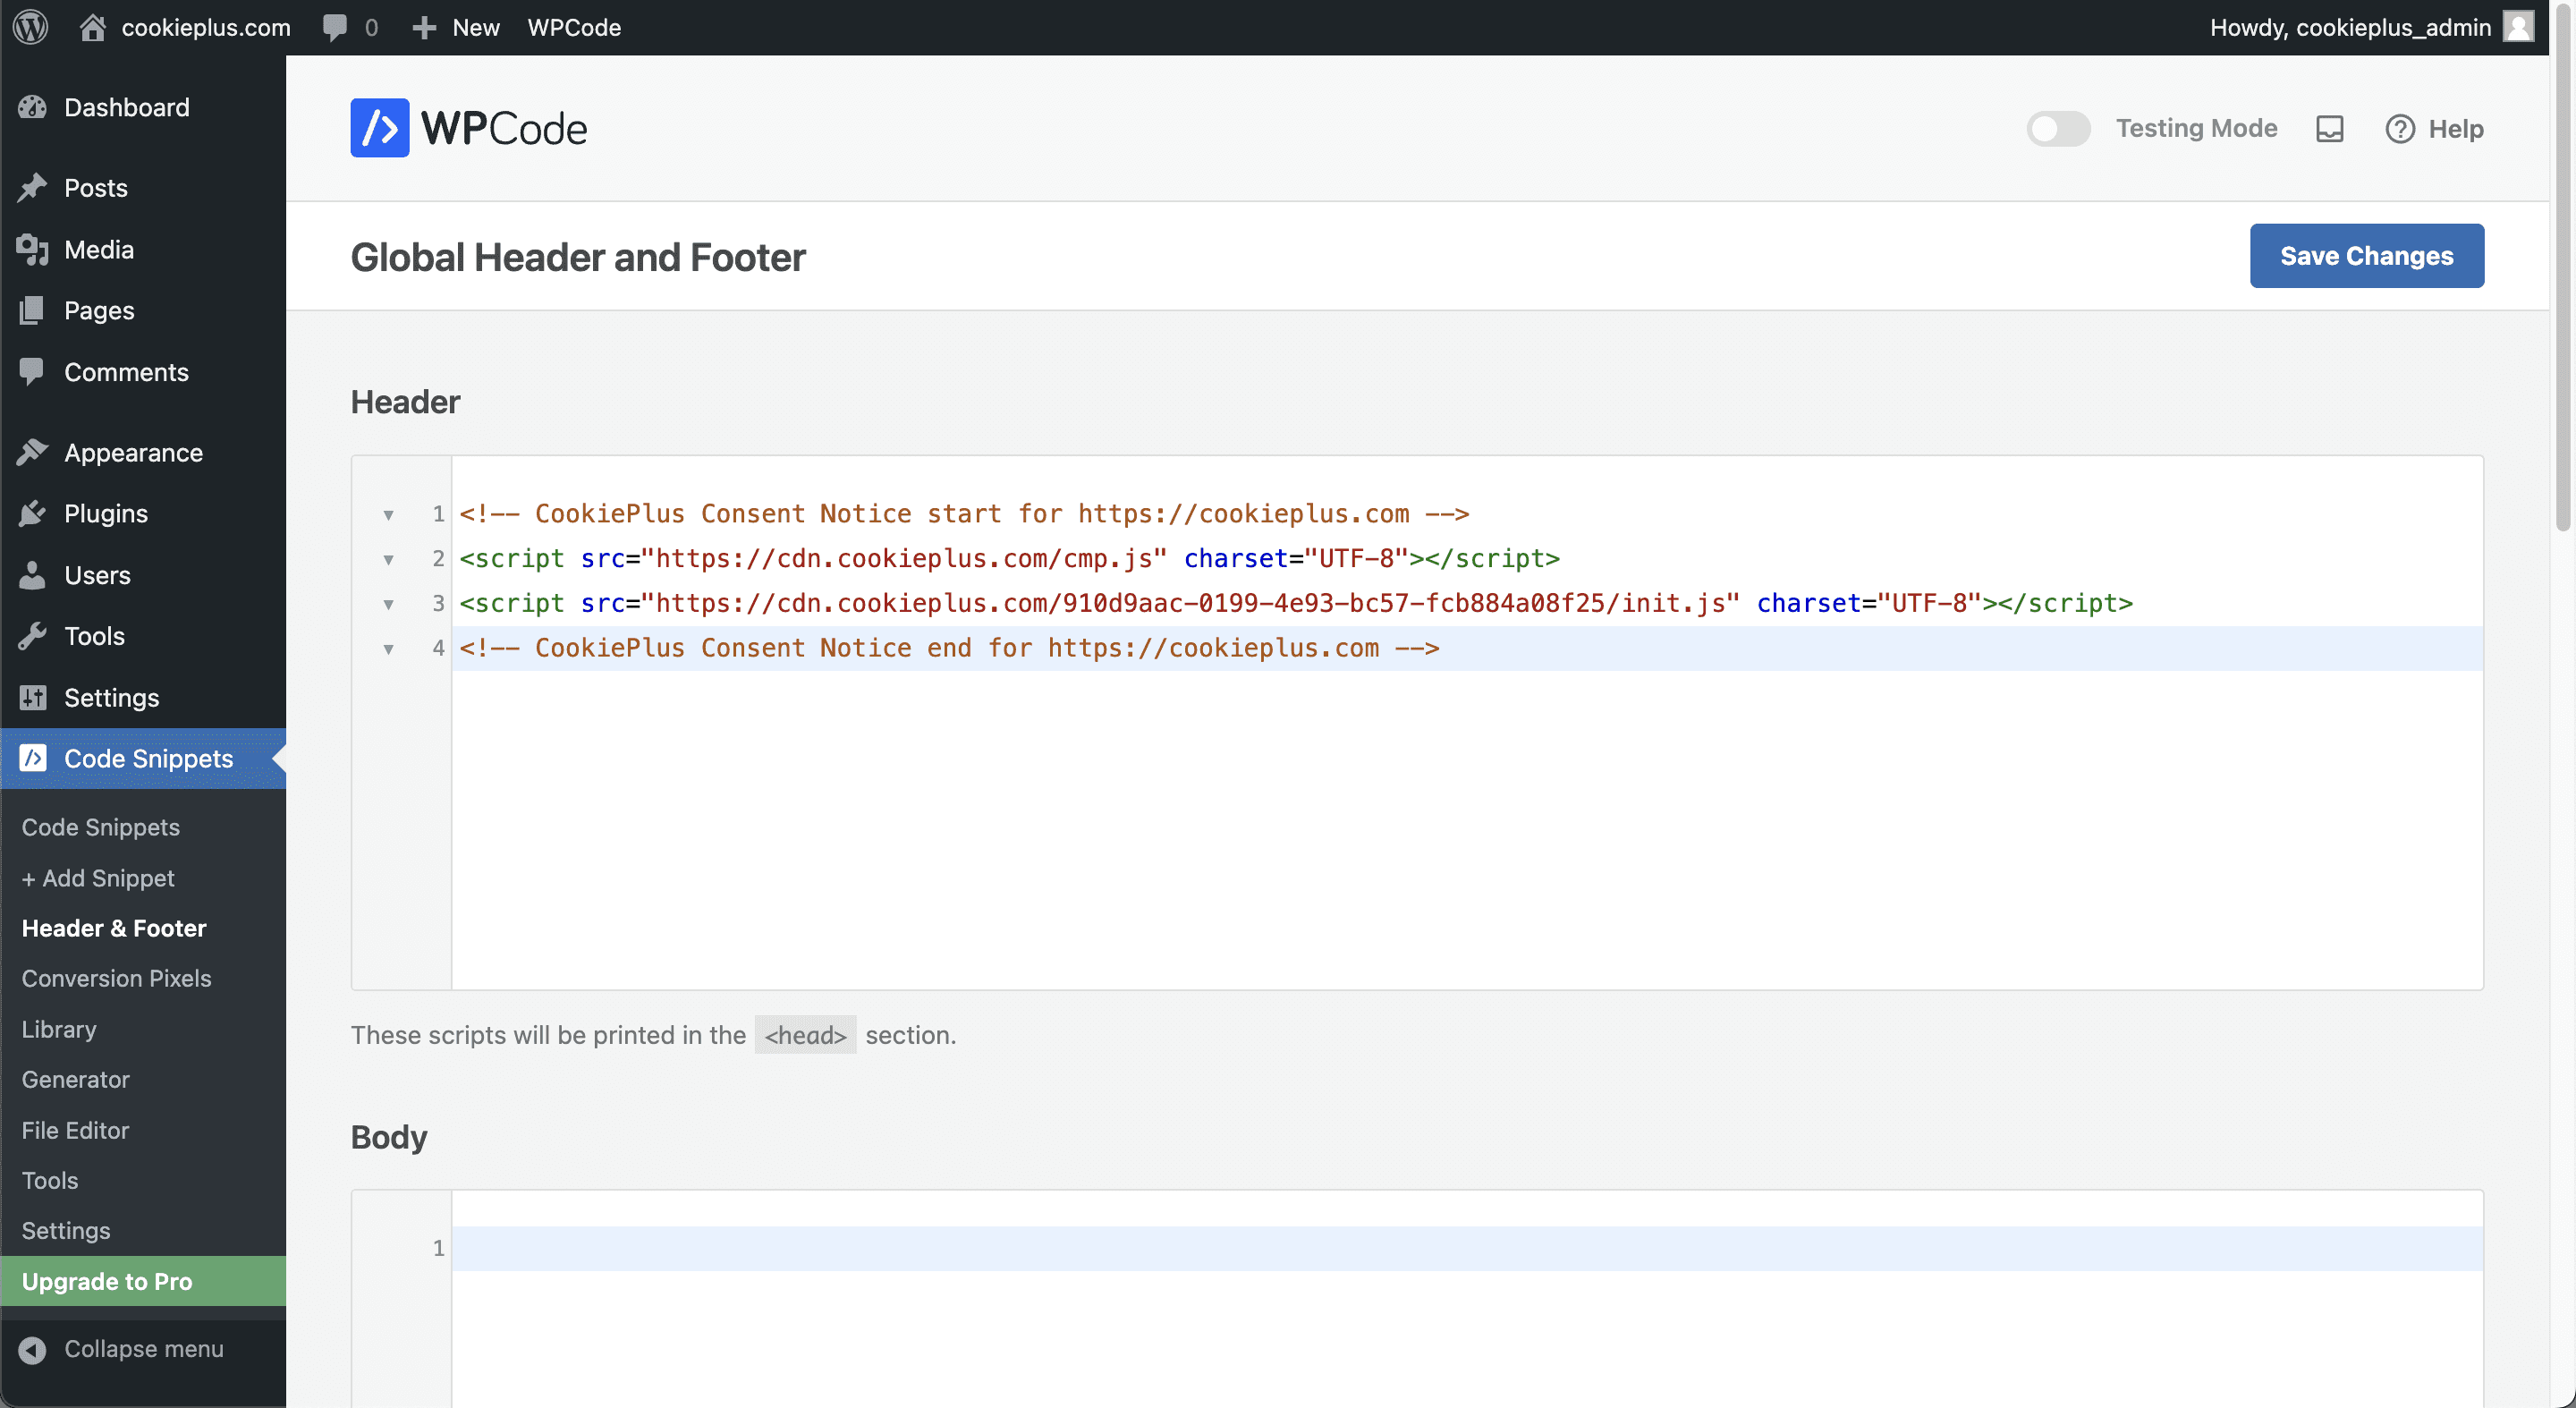Open the WPCode inbox notifications icon

pyautogui.click(x=2330, y=128)
